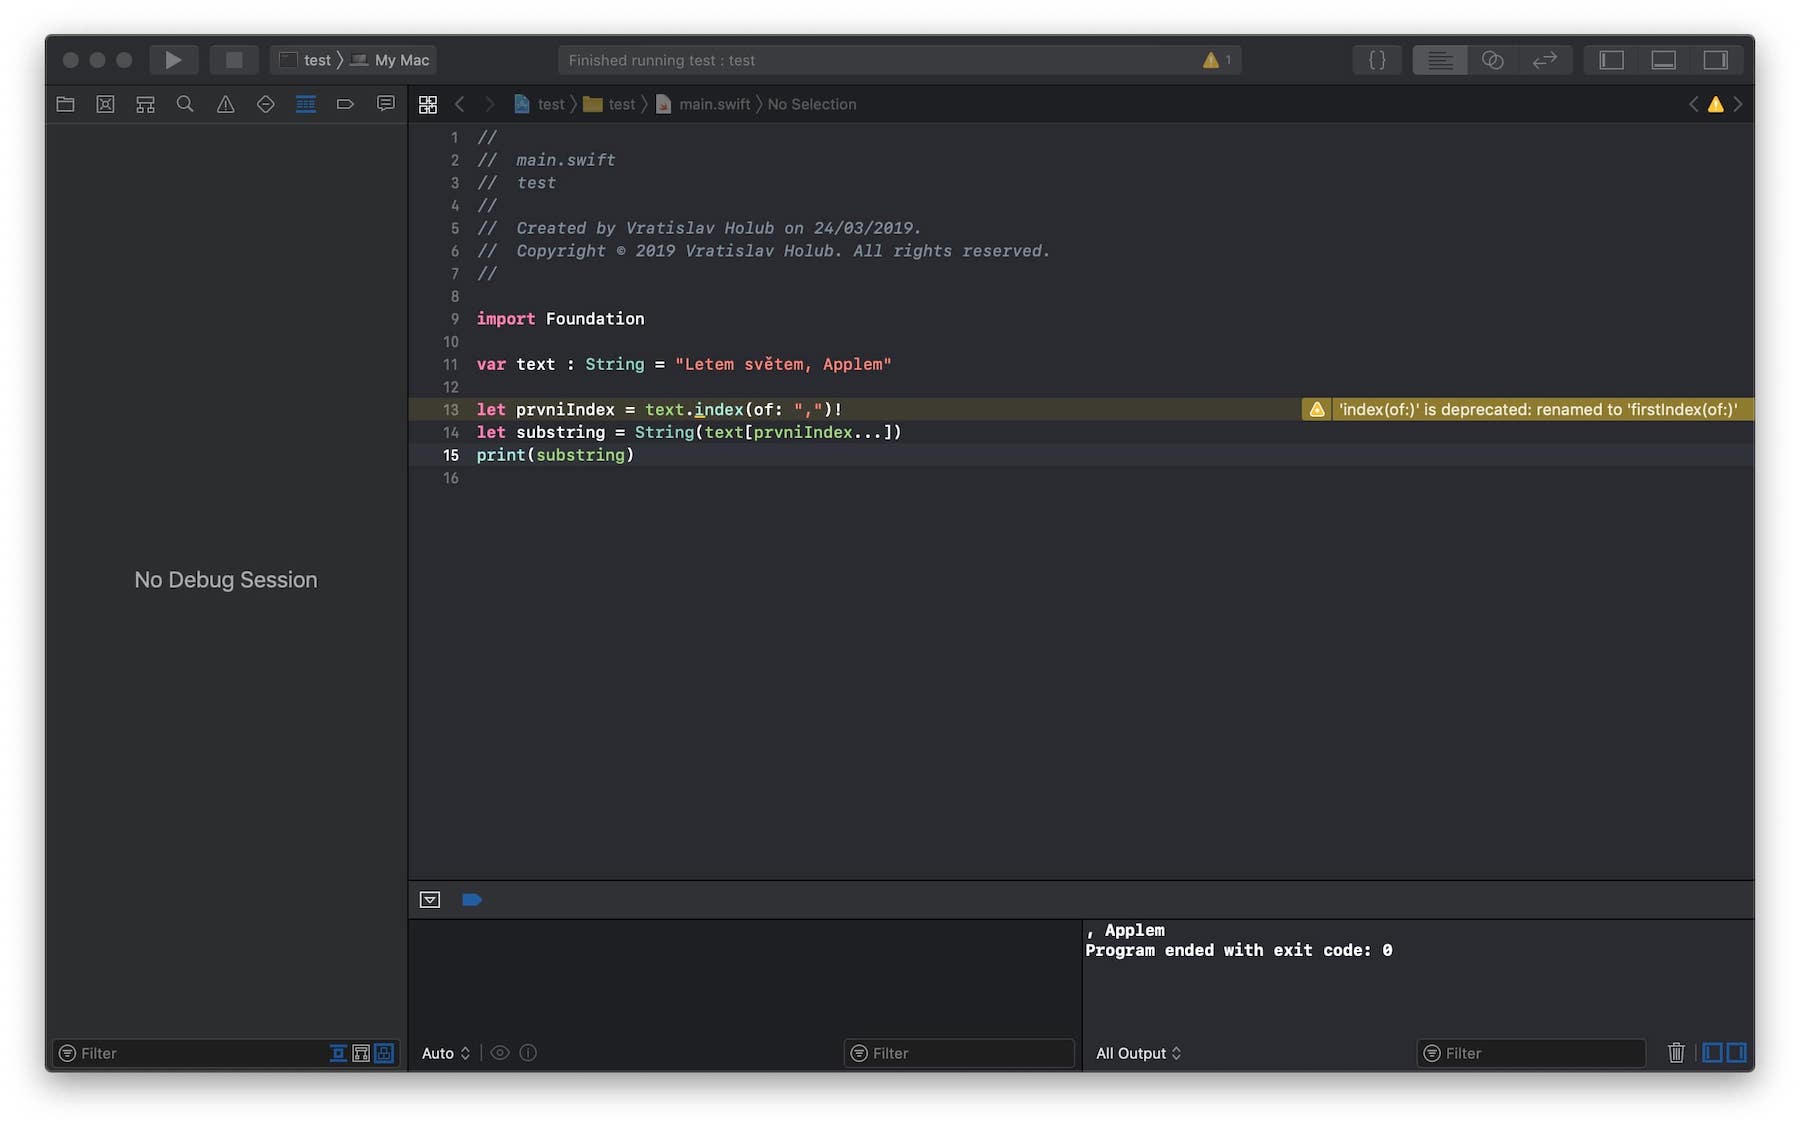Open the Test navigator diamond icon
The image size is (1800, 1128).
(x=265, y=104)
